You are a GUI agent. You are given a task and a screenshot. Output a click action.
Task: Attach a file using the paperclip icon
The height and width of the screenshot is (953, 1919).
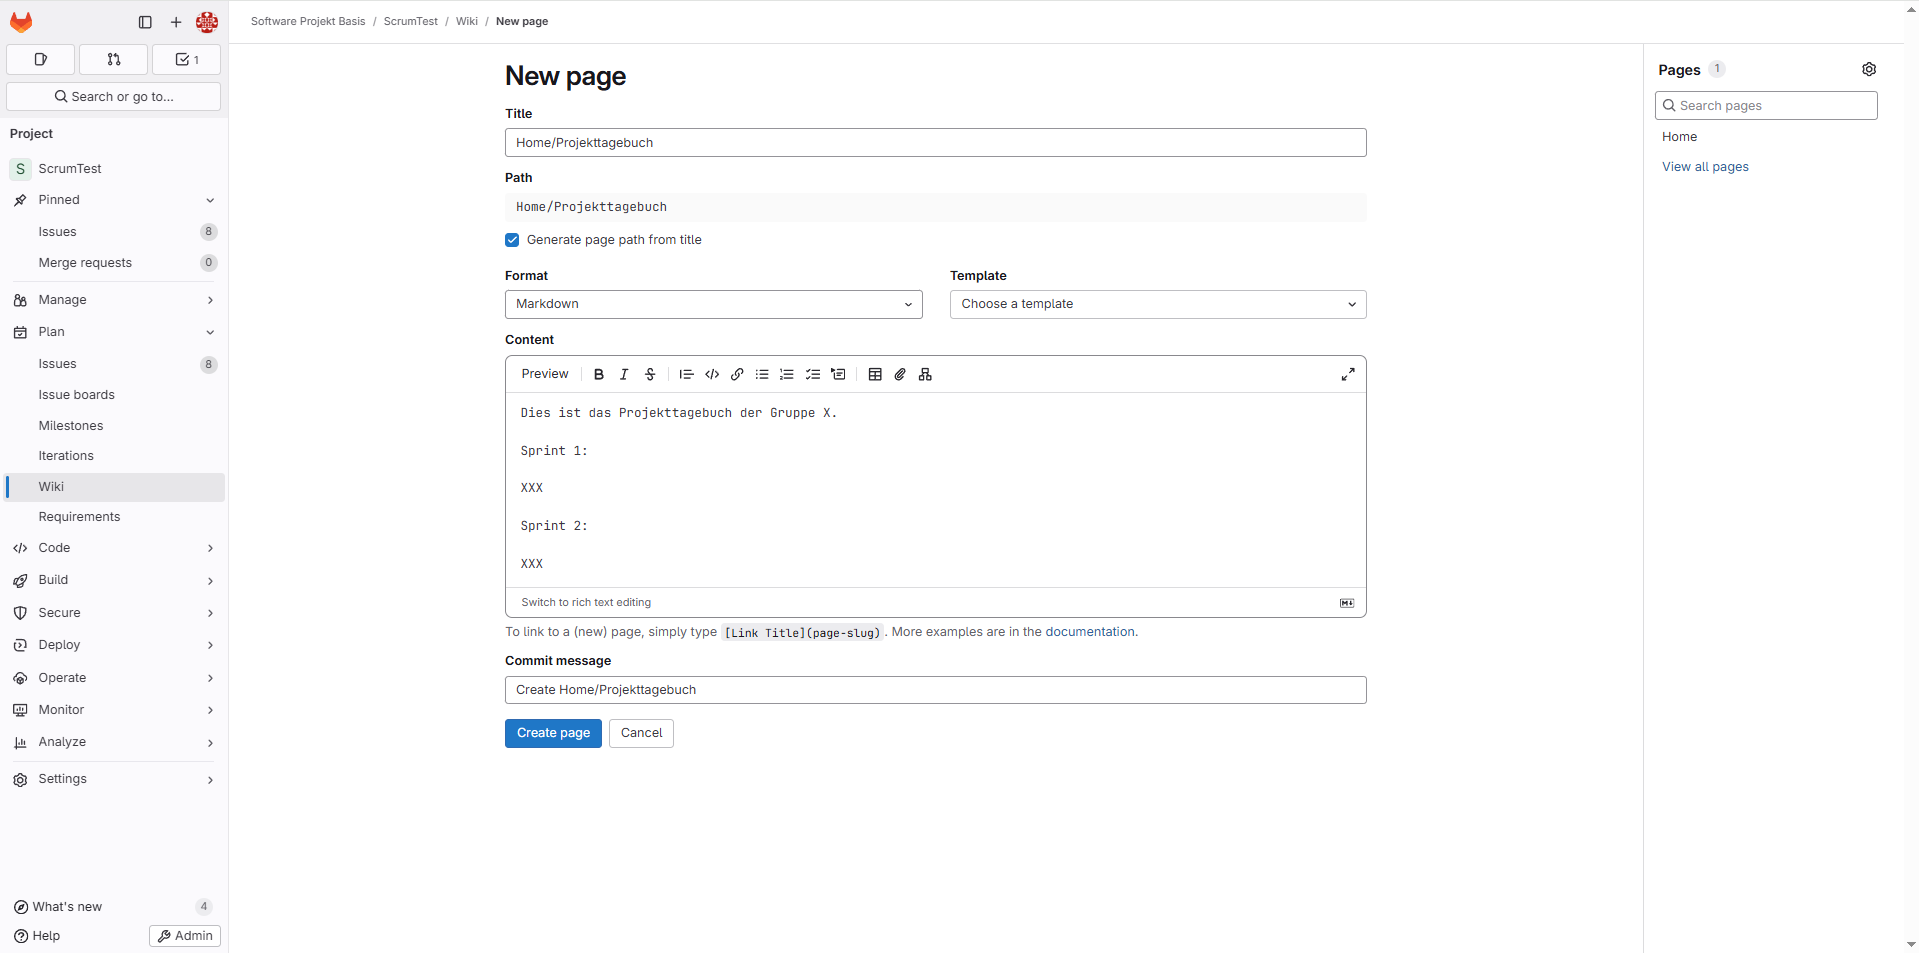click(900, 374)
